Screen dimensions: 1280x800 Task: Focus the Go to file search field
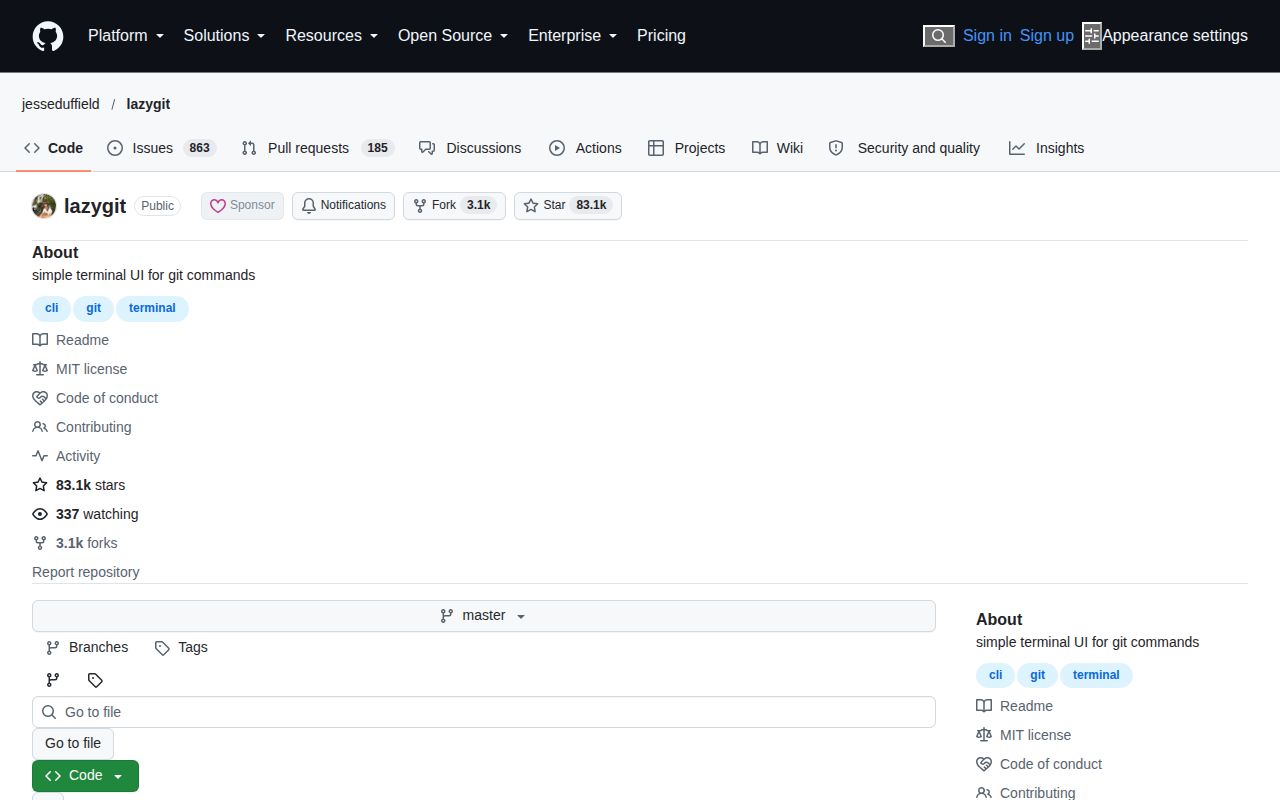click(484, 712)
